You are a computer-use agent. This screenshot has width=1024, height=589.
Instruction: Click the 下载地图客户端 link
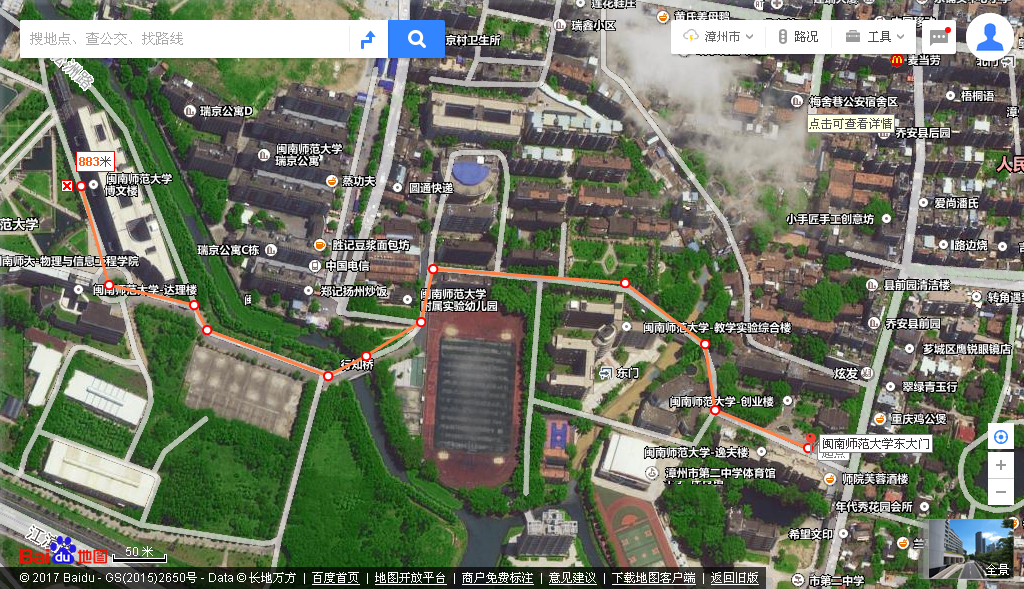coord(653,578)
